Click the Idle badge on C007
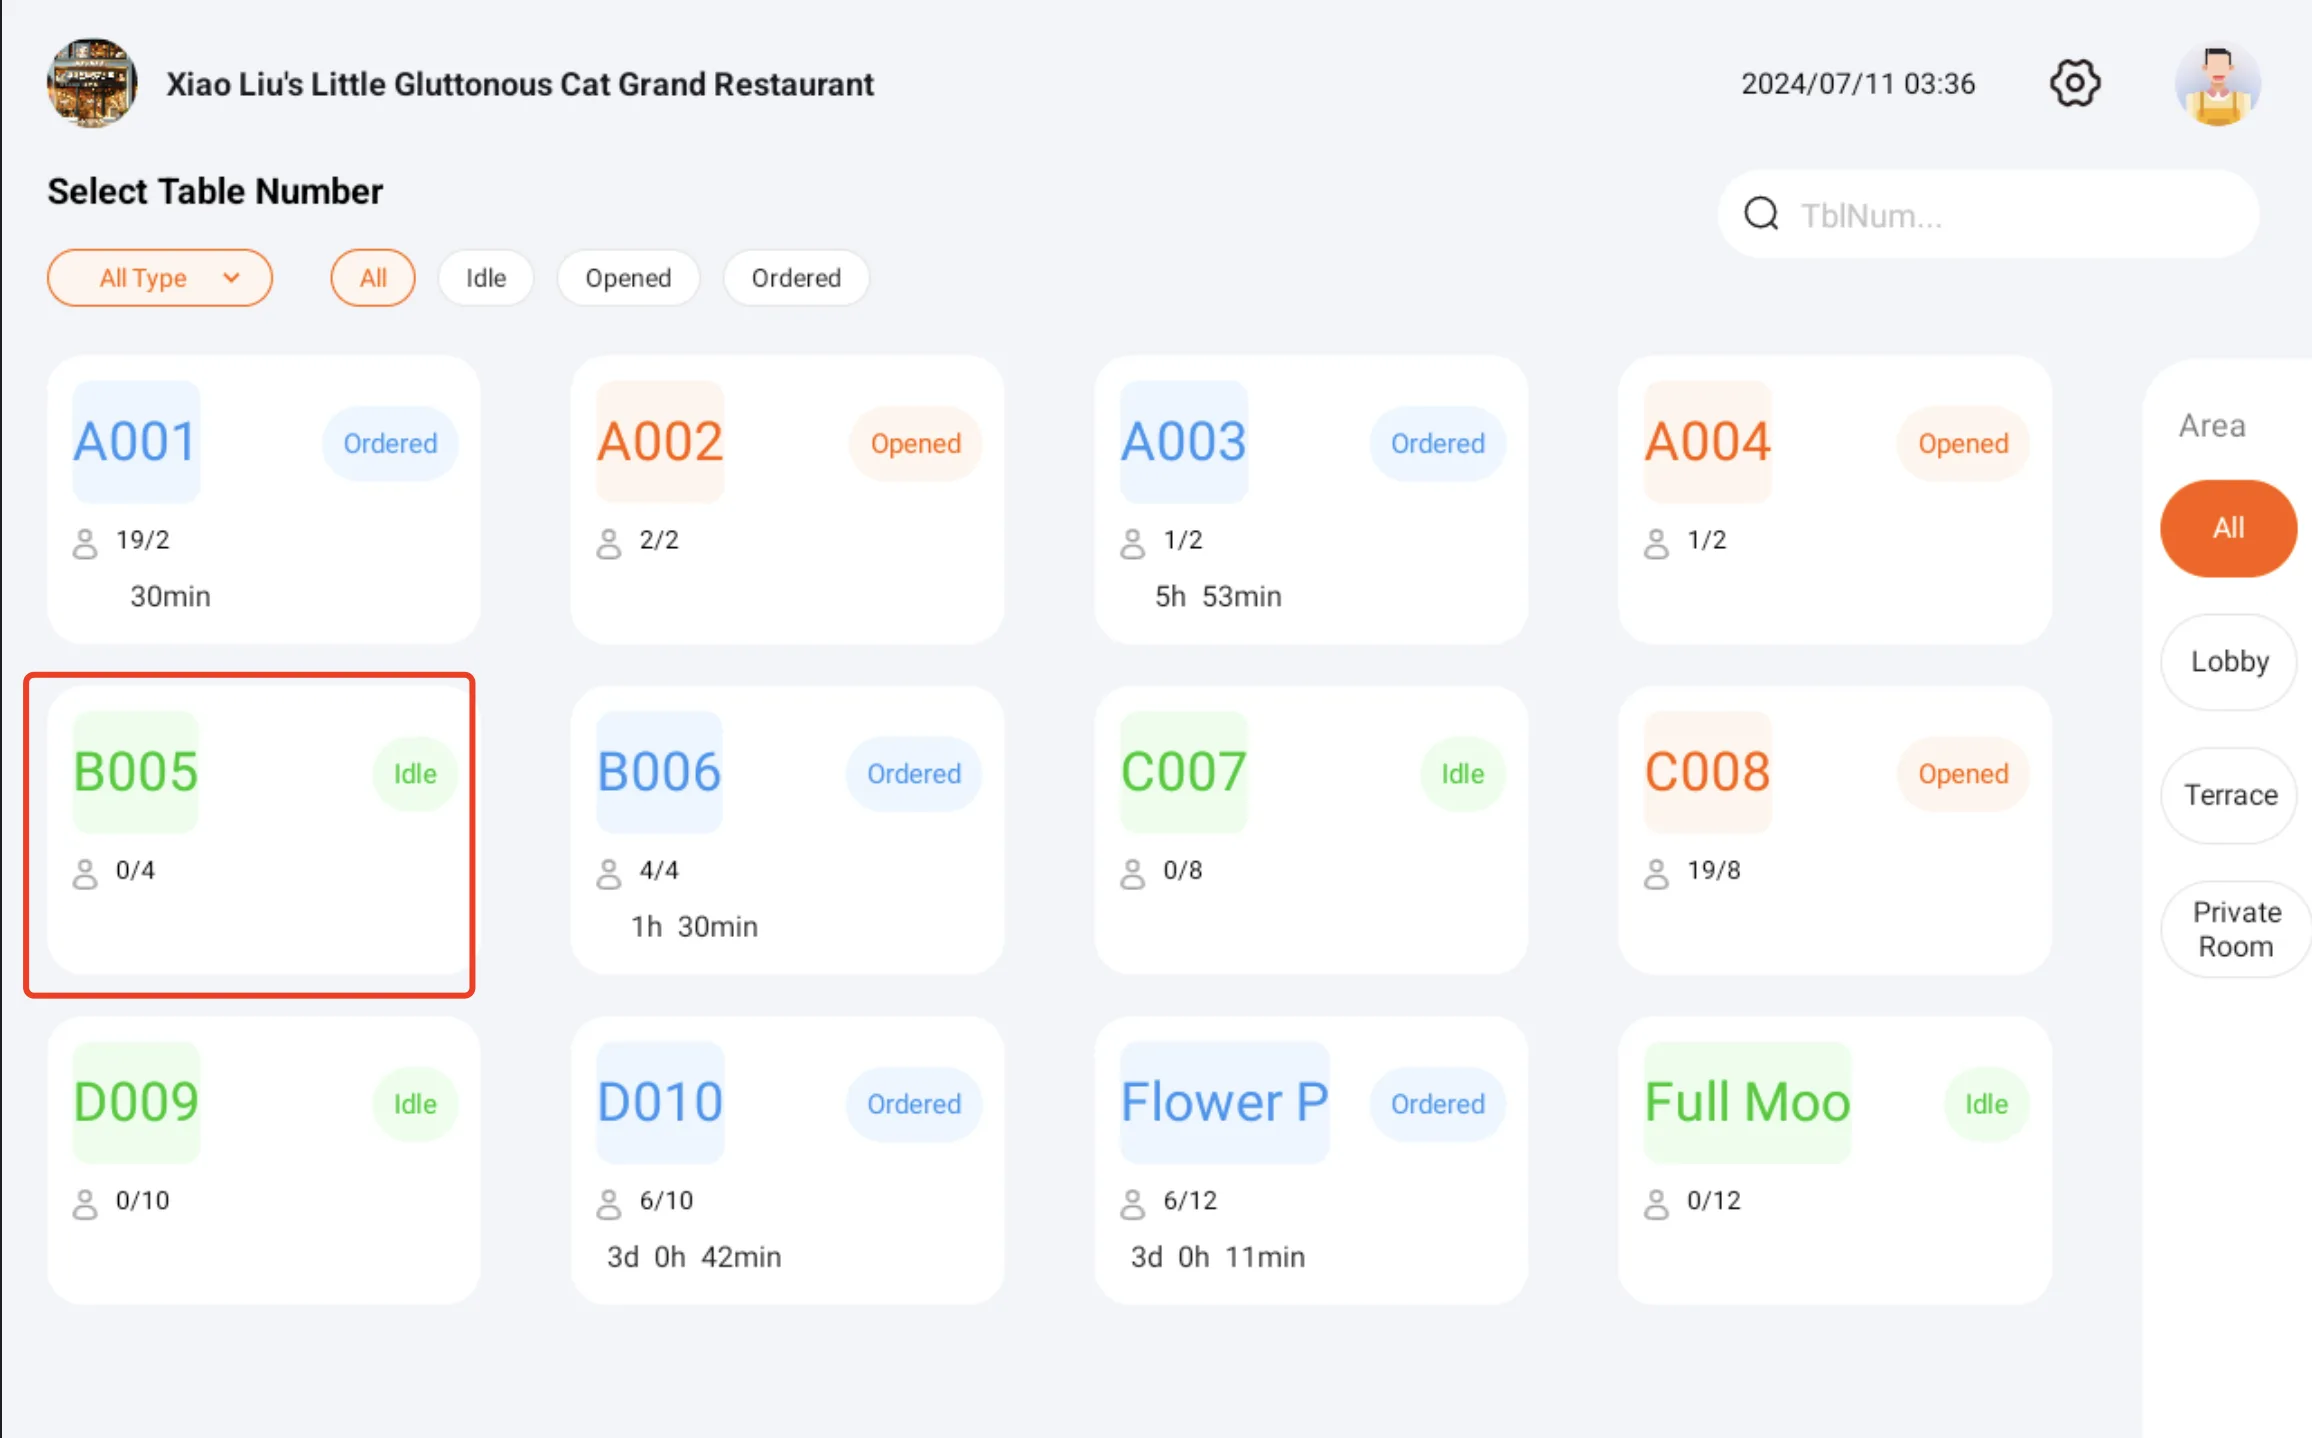 1463,773
